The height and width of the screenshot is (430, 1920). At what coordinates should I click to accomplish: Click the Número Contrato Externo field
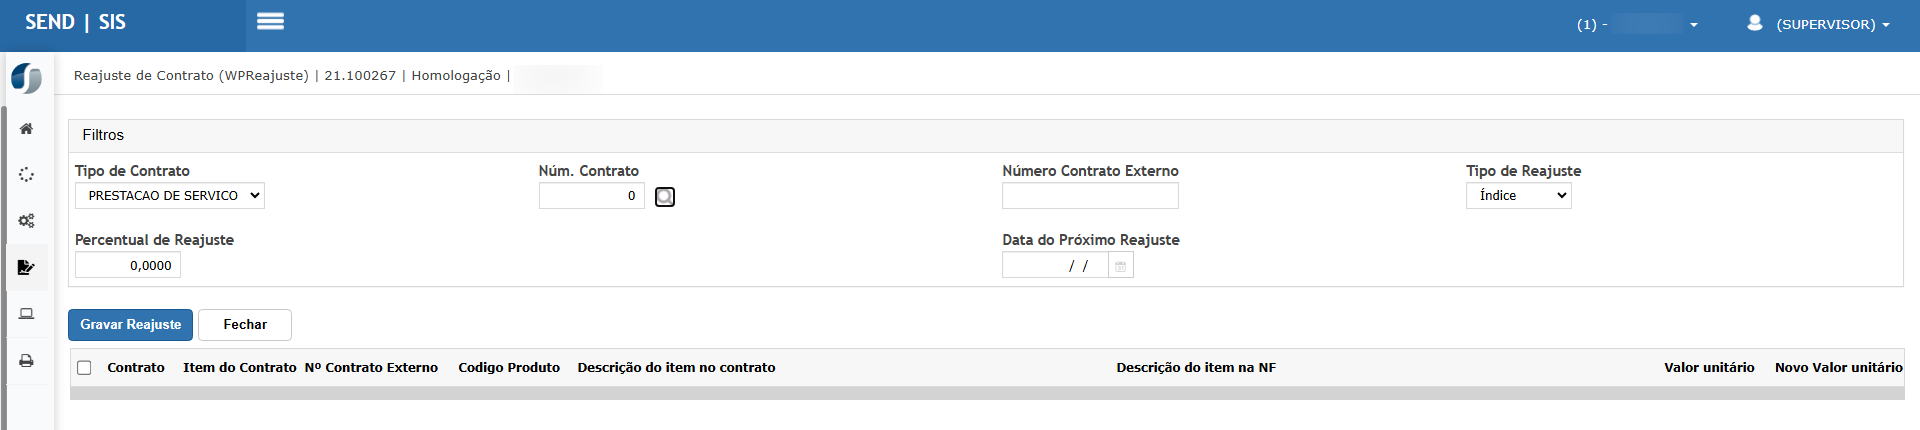pos(1090,196)
